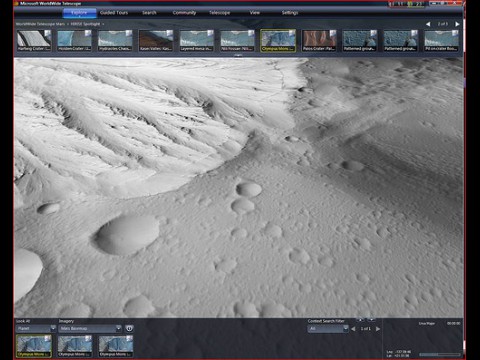Select the Palos Crater thumbnail
This screenshot has height=360, width=480.
[319, 40]
